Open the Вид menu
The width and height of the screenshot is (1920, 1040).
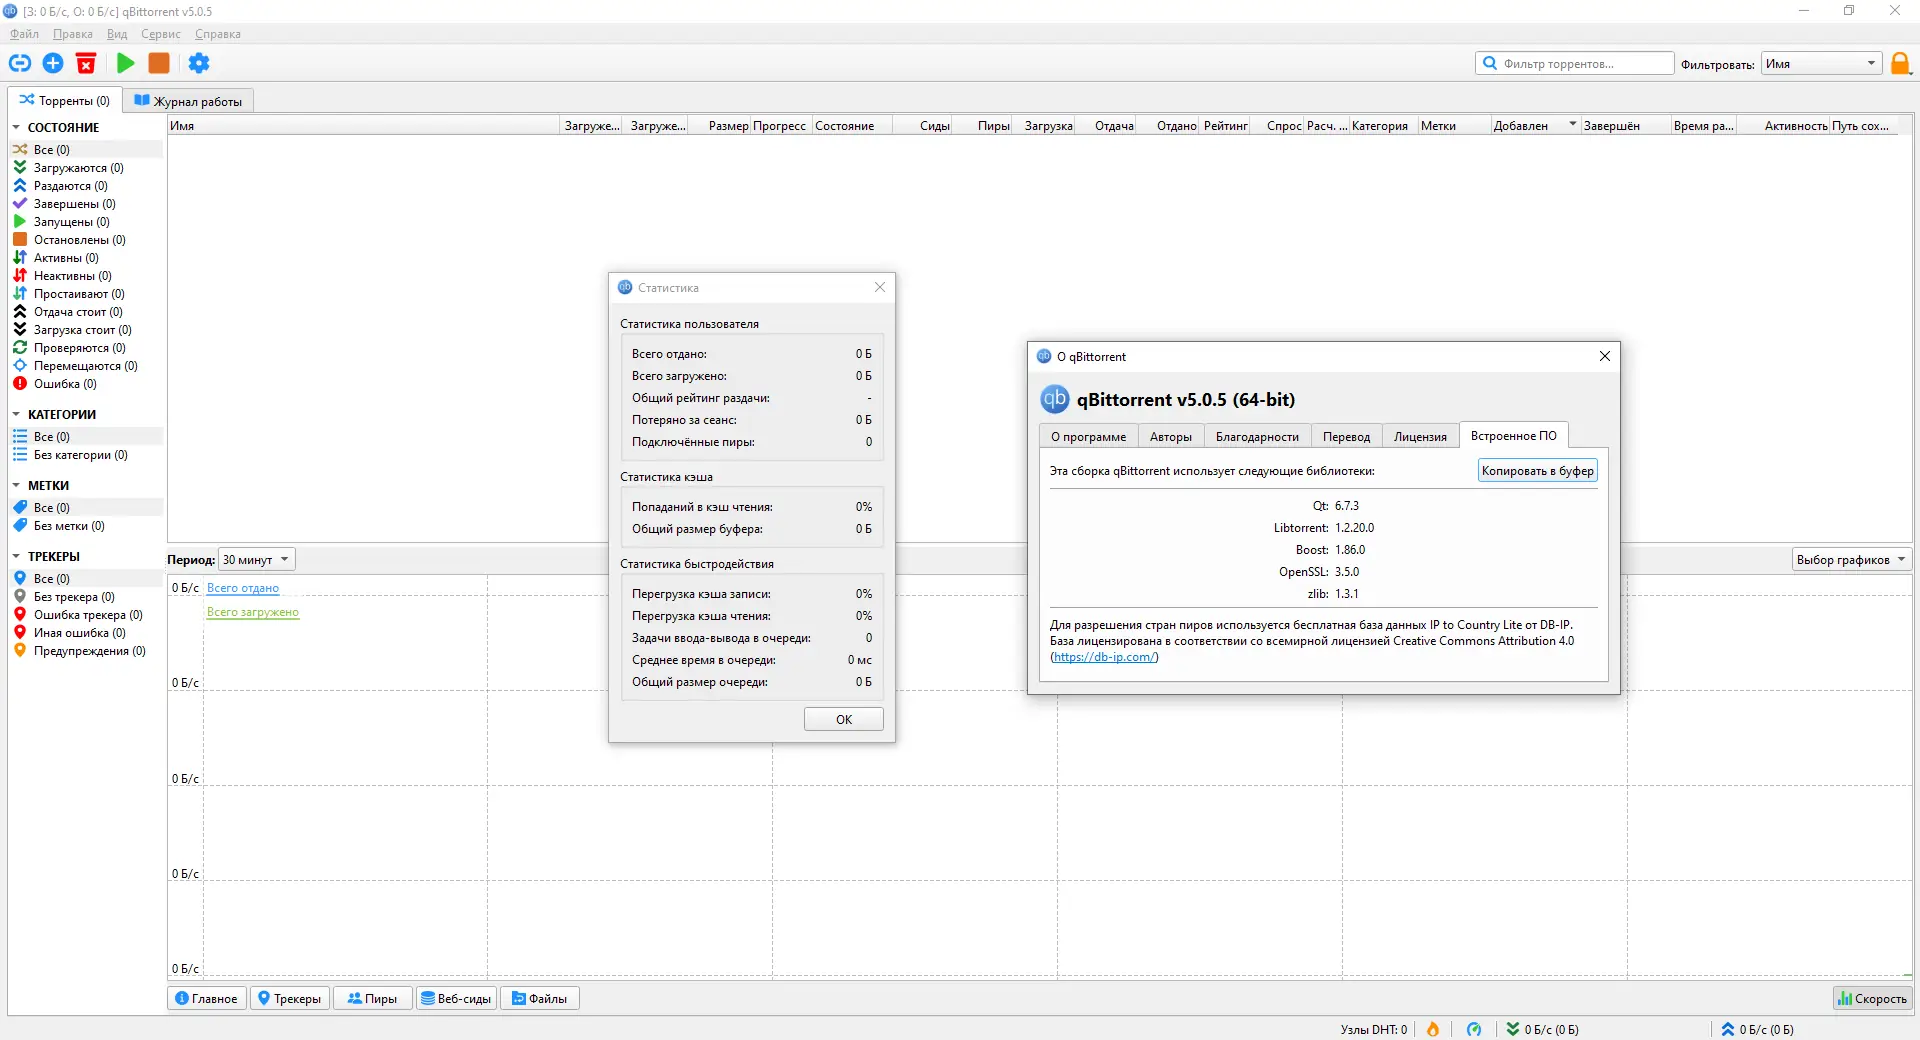tap(117, 34)
